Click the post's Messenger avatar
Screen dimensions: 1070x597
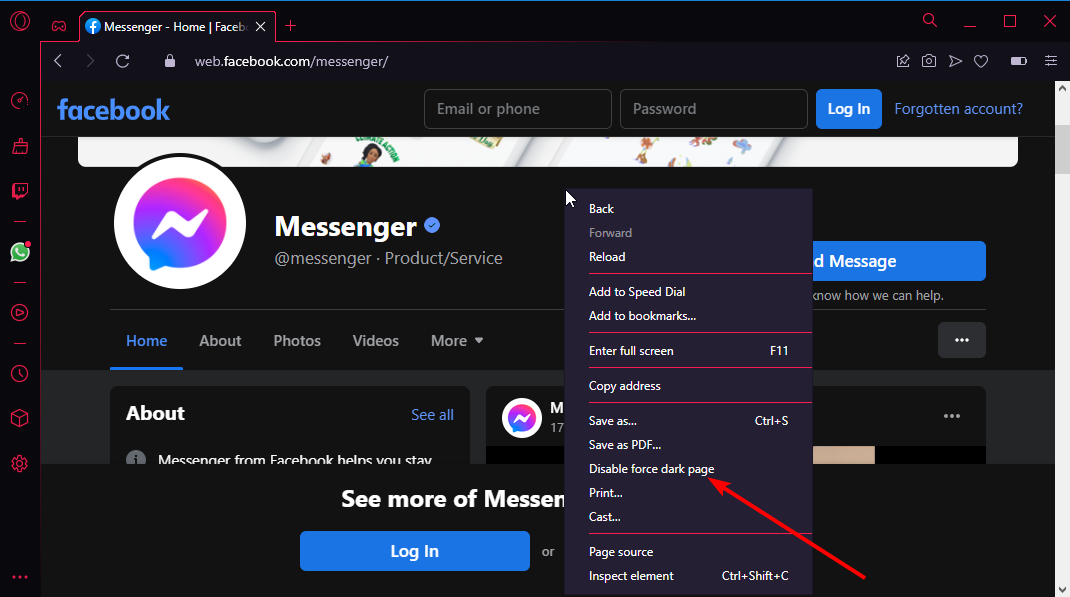(522, 418)
